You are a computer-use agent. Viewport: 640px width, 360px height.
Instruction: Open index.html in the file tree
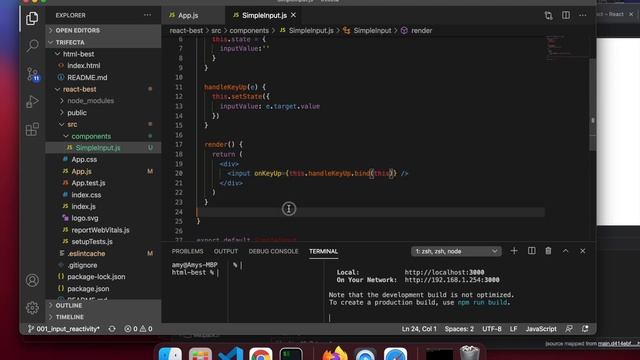(x=84, y=65)
